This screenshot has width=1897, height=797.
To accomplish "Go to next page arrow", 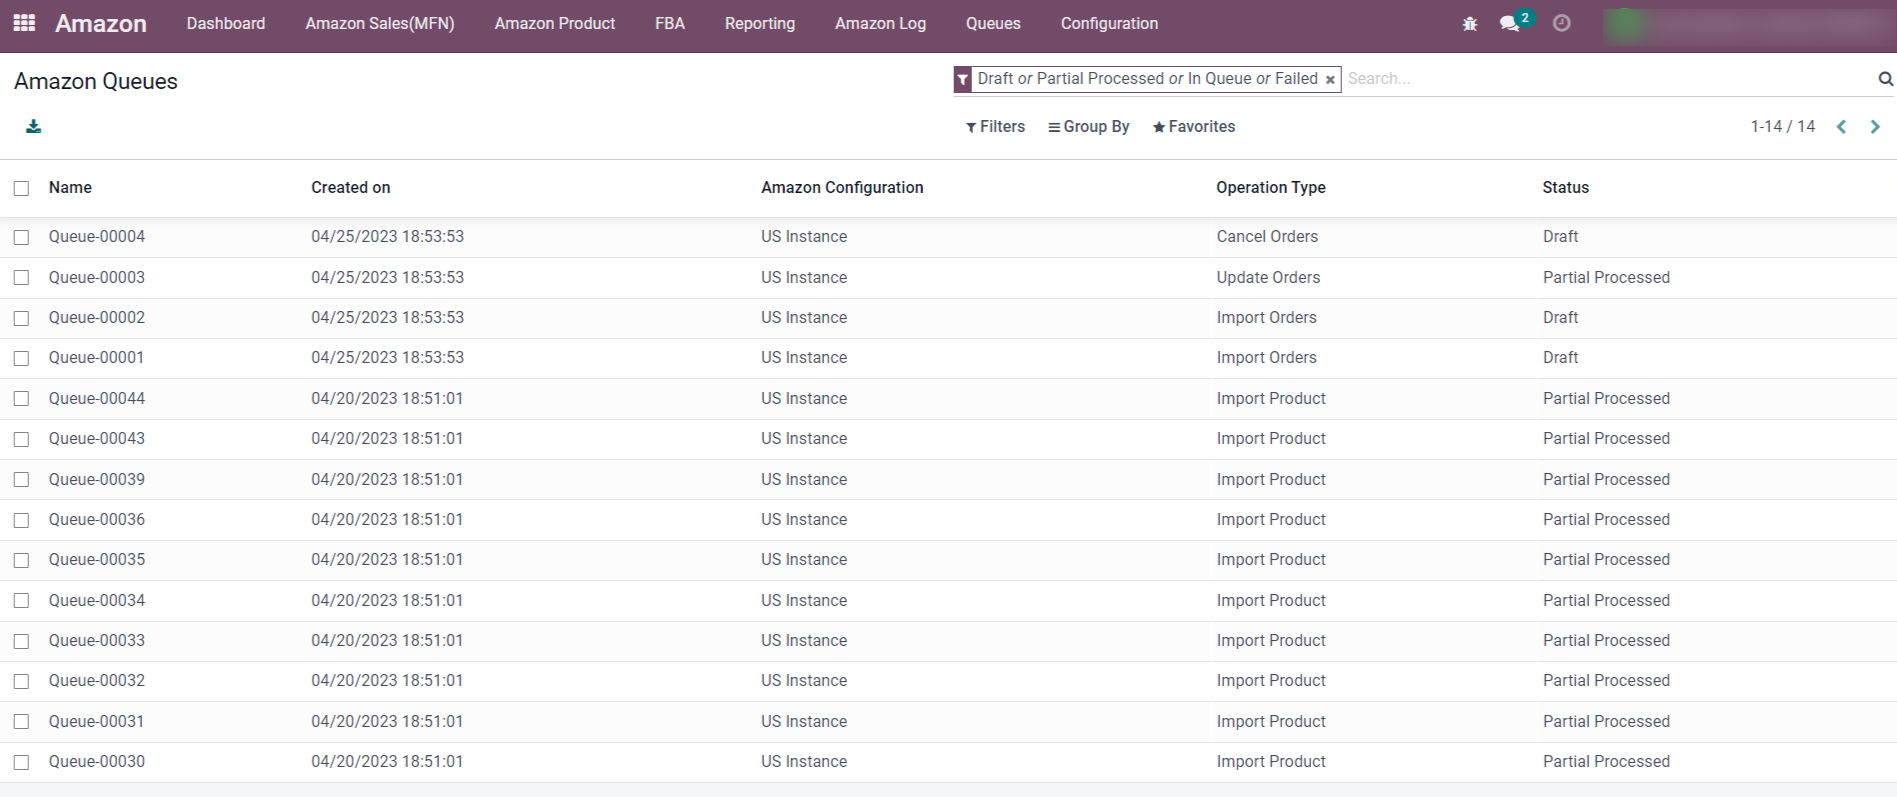I will coord(1875,127).
